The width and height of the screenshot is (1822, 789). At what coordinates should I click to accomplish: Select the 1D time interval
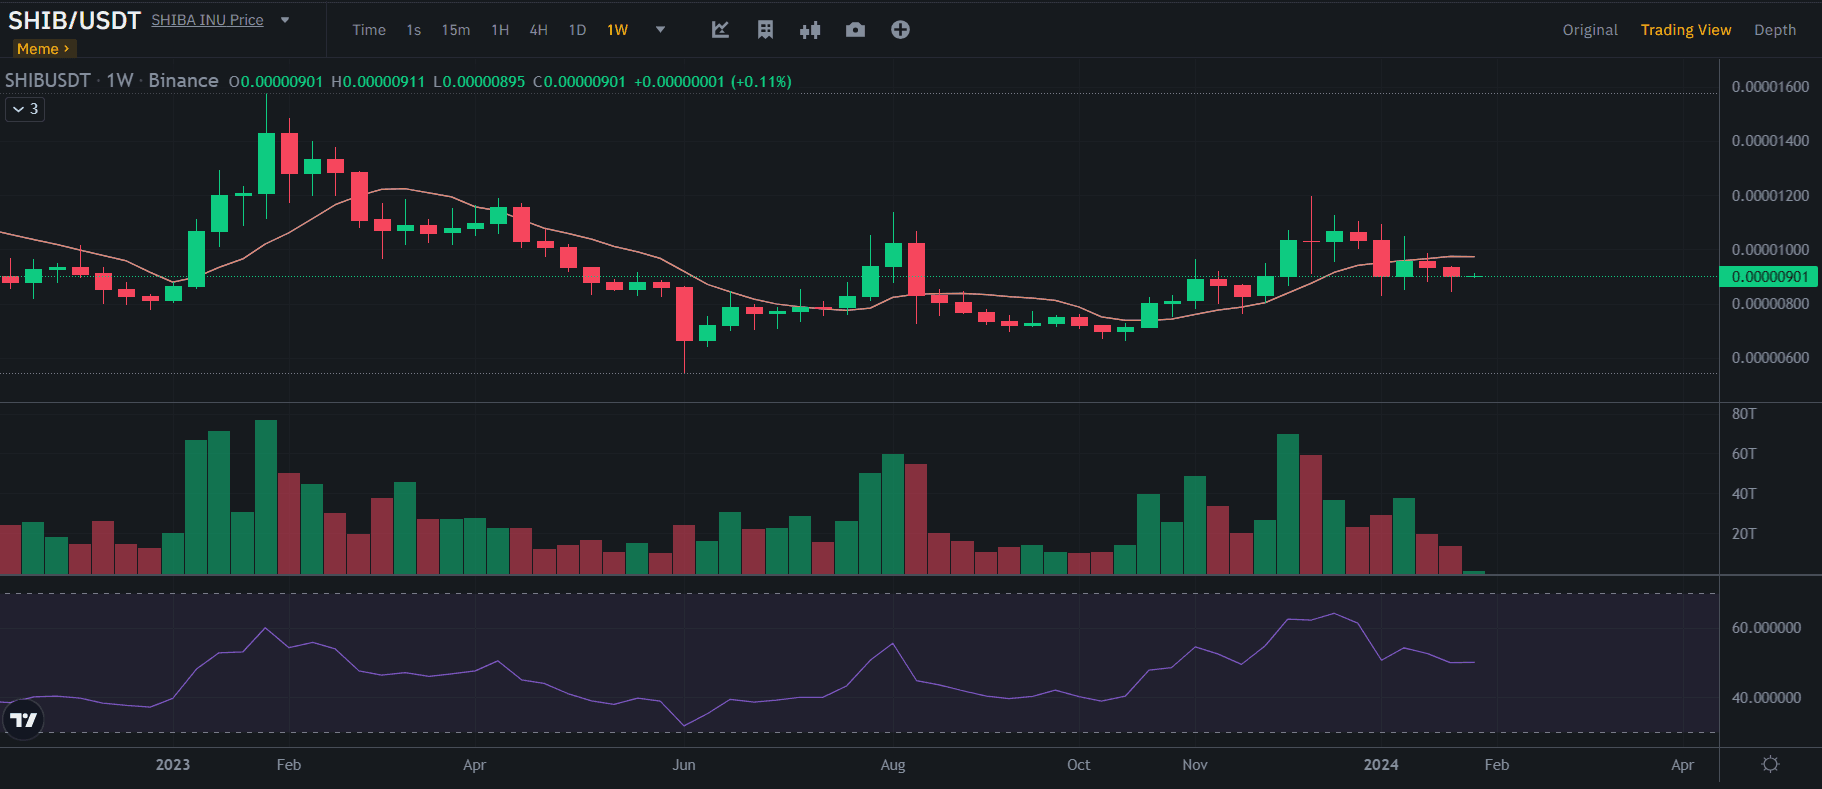pyautogui.click(x=577, y=30)
